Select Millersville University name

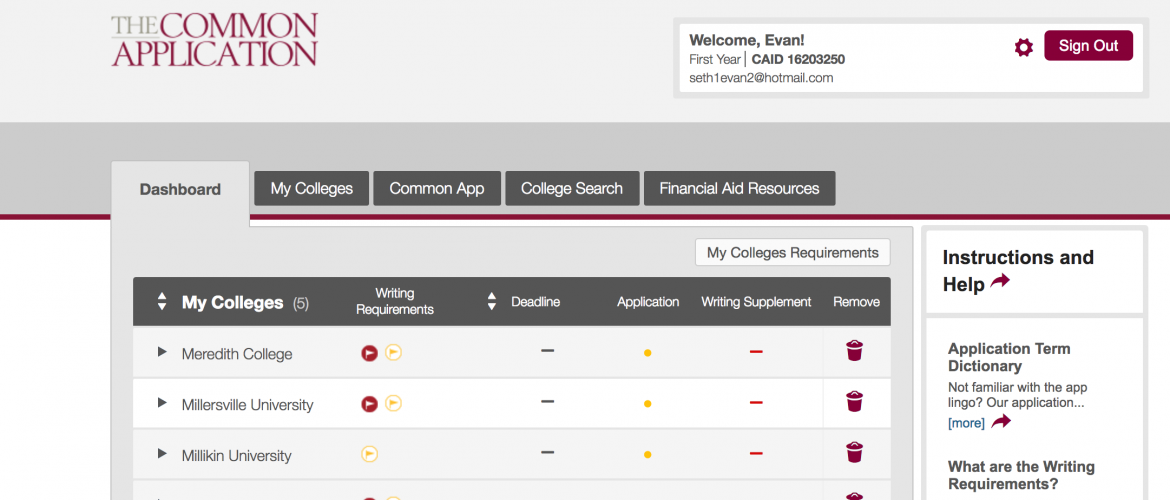(x=247, y=404)
